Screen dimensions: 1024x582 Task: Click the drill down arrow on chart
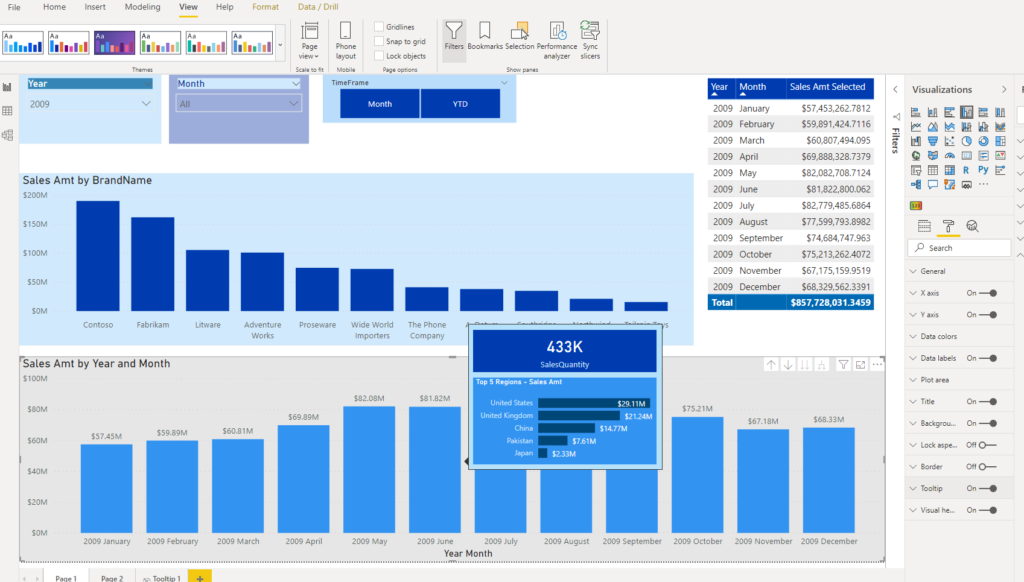click(x=788, y=364)
